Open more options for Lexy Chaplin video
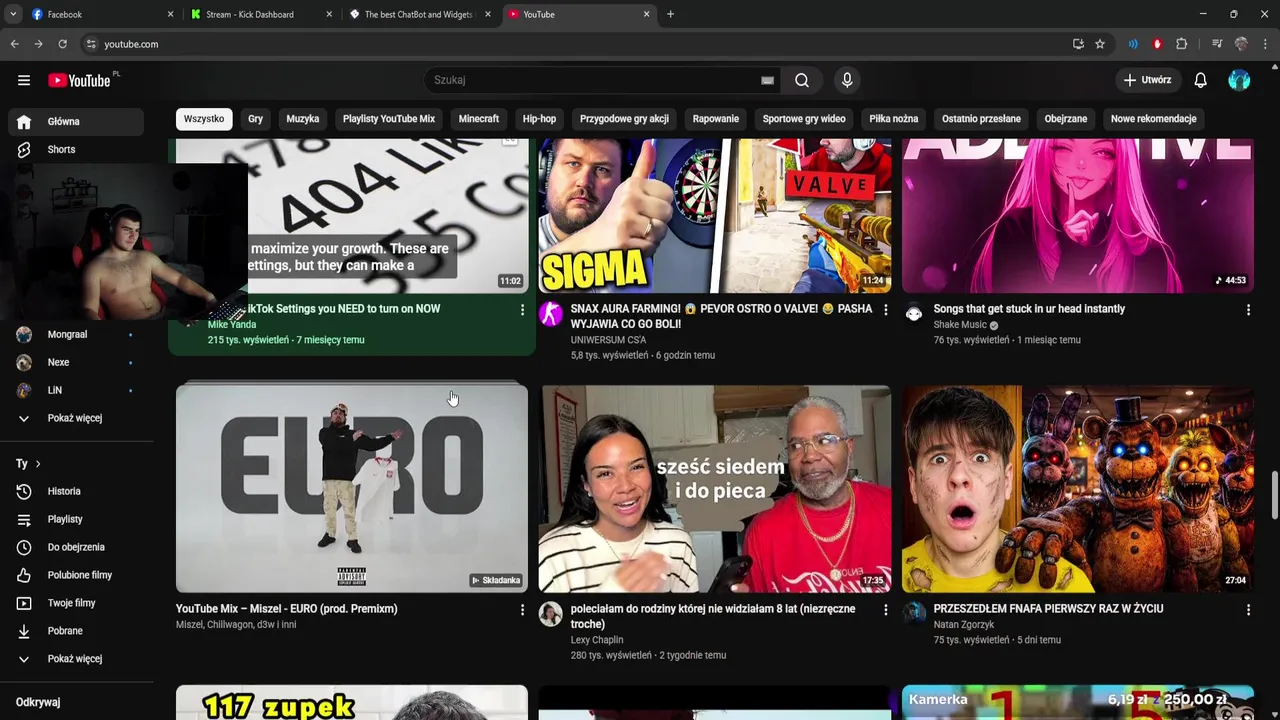 click(x=885, y=610)
